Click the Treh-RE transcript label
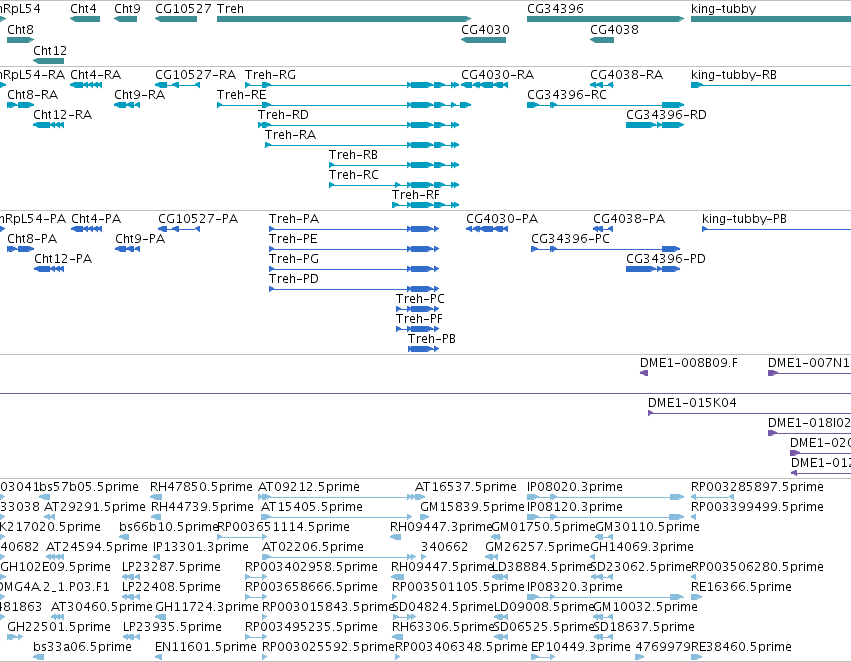Viewport: 851px width, 662px height. 242,94
